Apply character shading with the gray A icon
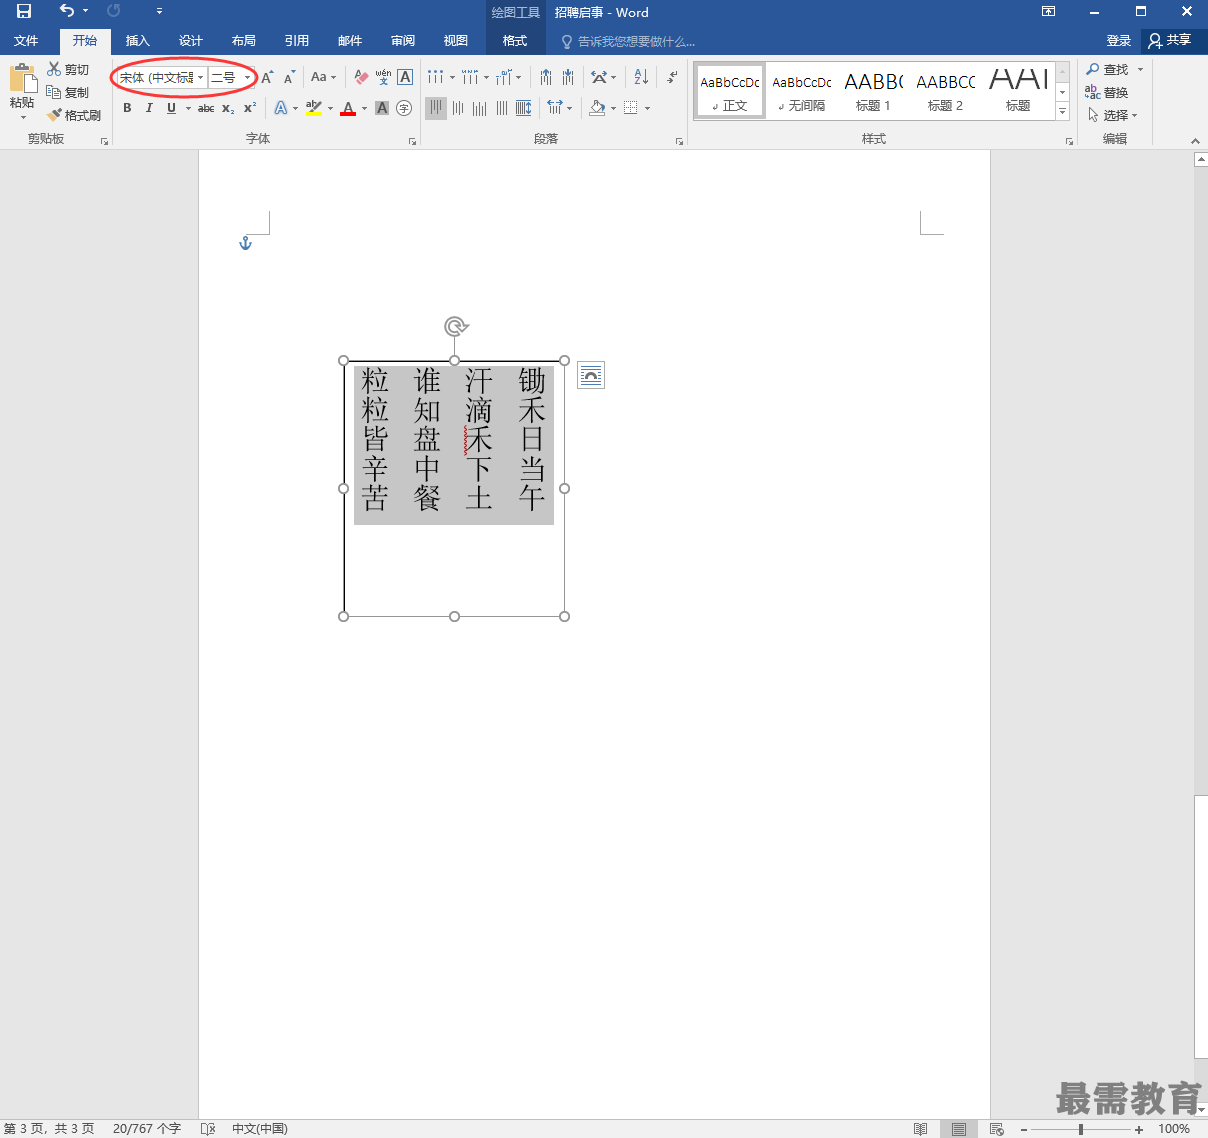The width and height of the screenshot is (1208, 1138). [382, 108]
